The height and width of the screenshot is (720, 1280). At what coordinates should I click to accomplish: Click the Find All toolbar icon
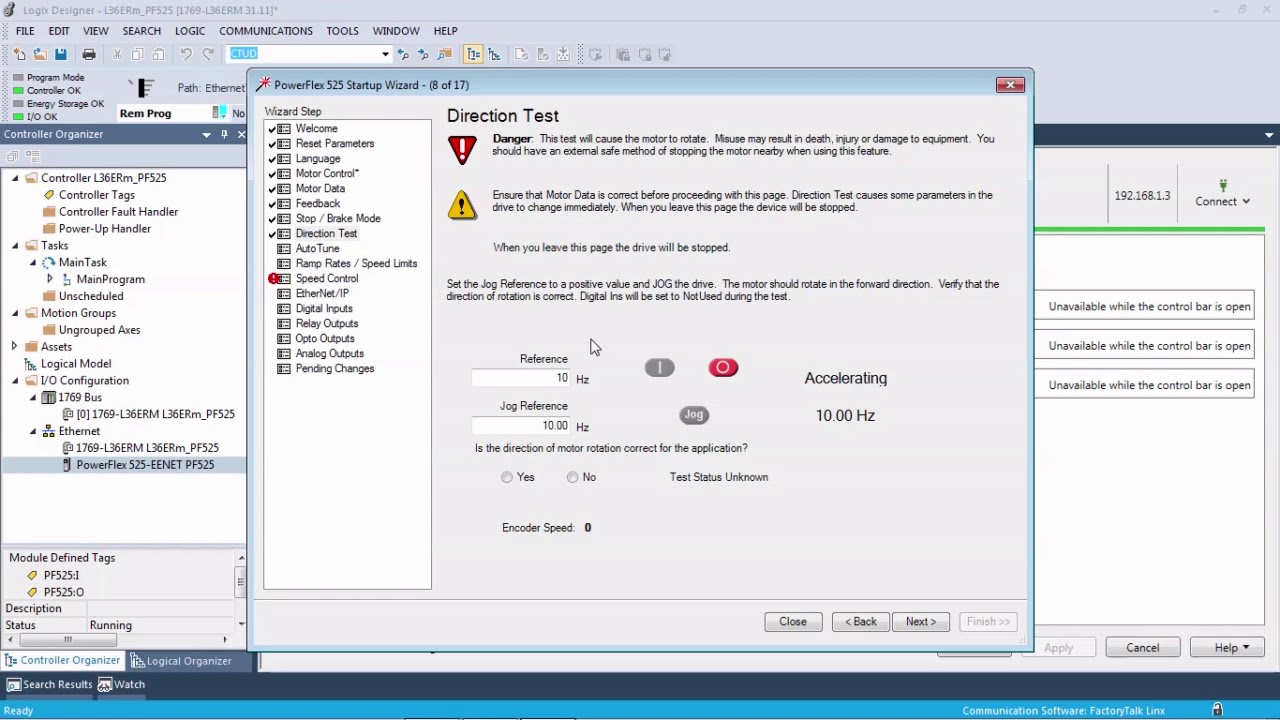point(444,54)
